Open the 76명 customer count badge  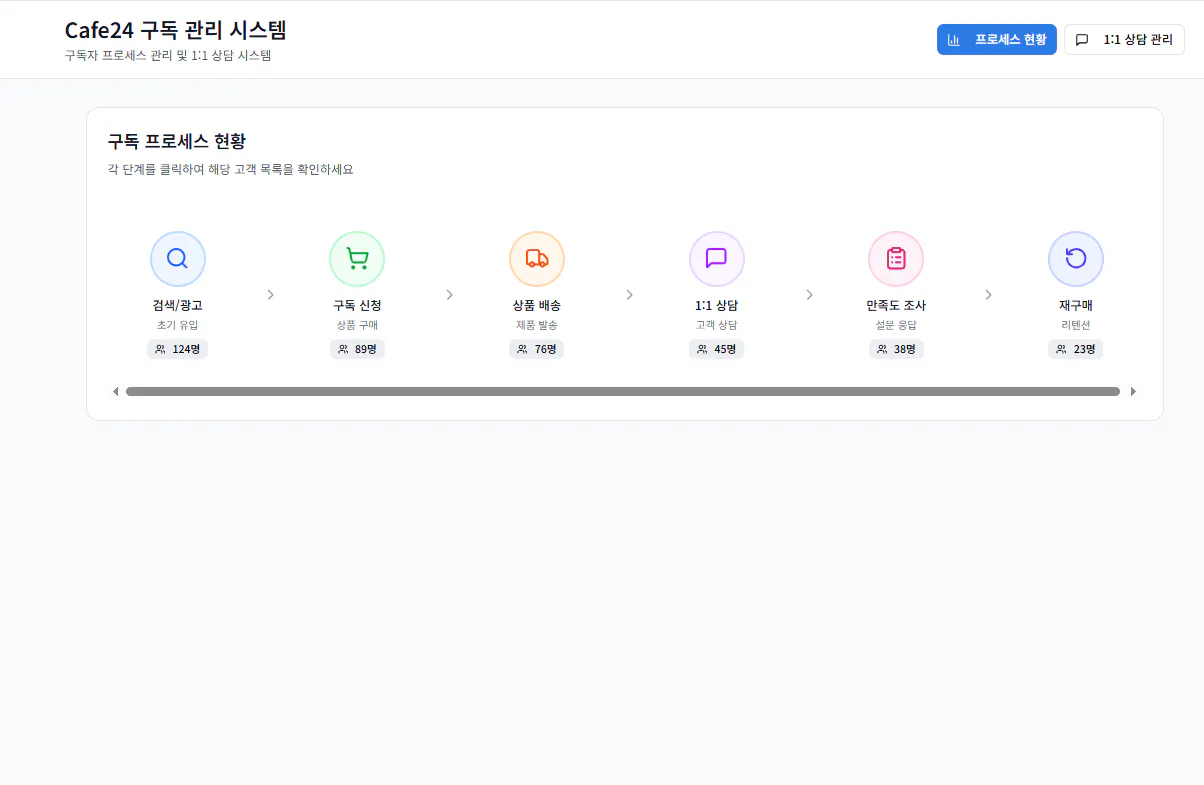[537, 349]
